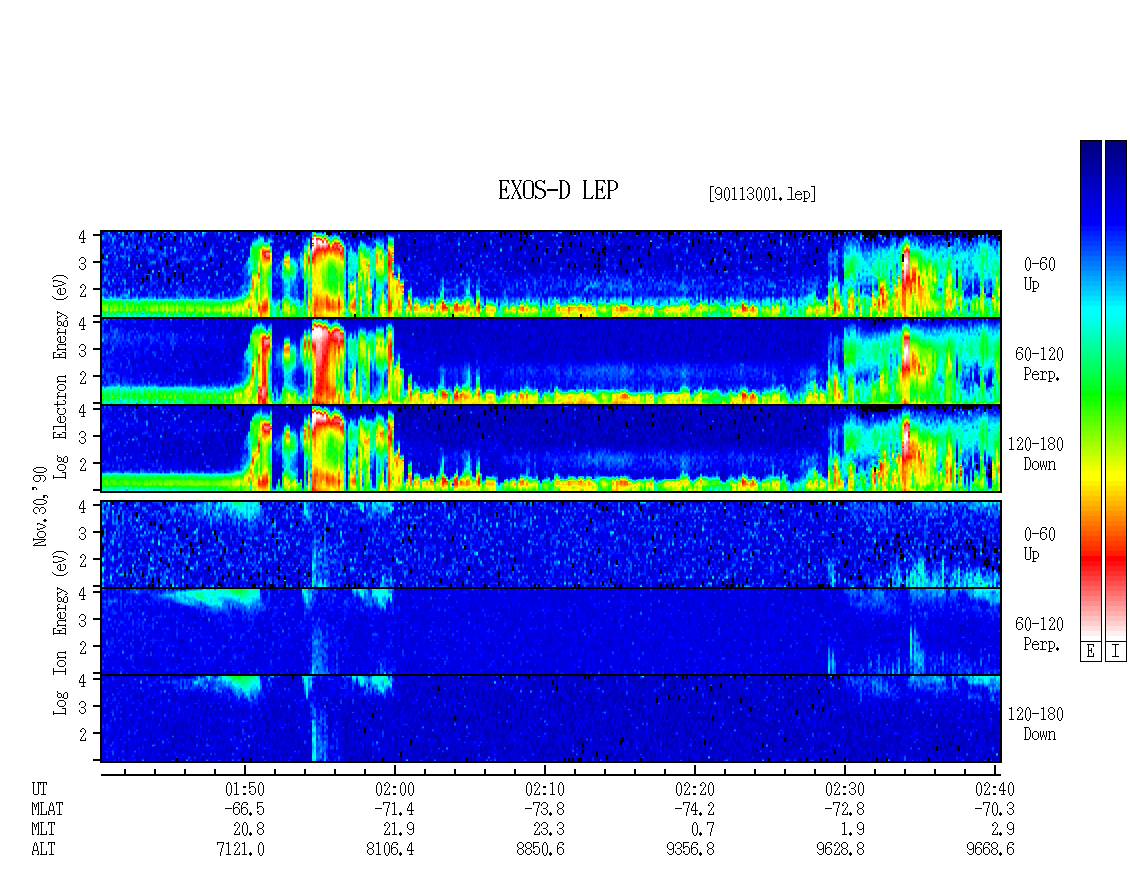Click the 120-180 Down label beside the bottom ion panel
1130x875 pixels.
[x=1036, y=724]
